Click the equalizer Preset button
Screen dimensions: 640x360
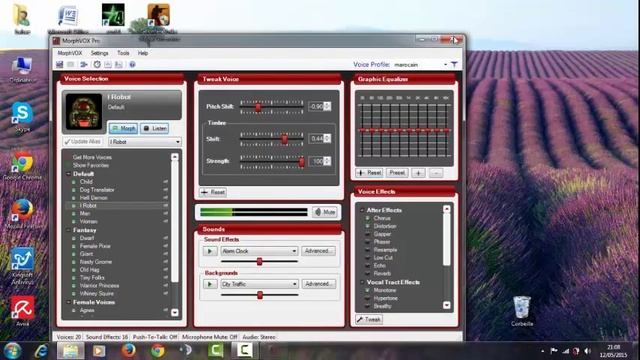coord(397,173)
